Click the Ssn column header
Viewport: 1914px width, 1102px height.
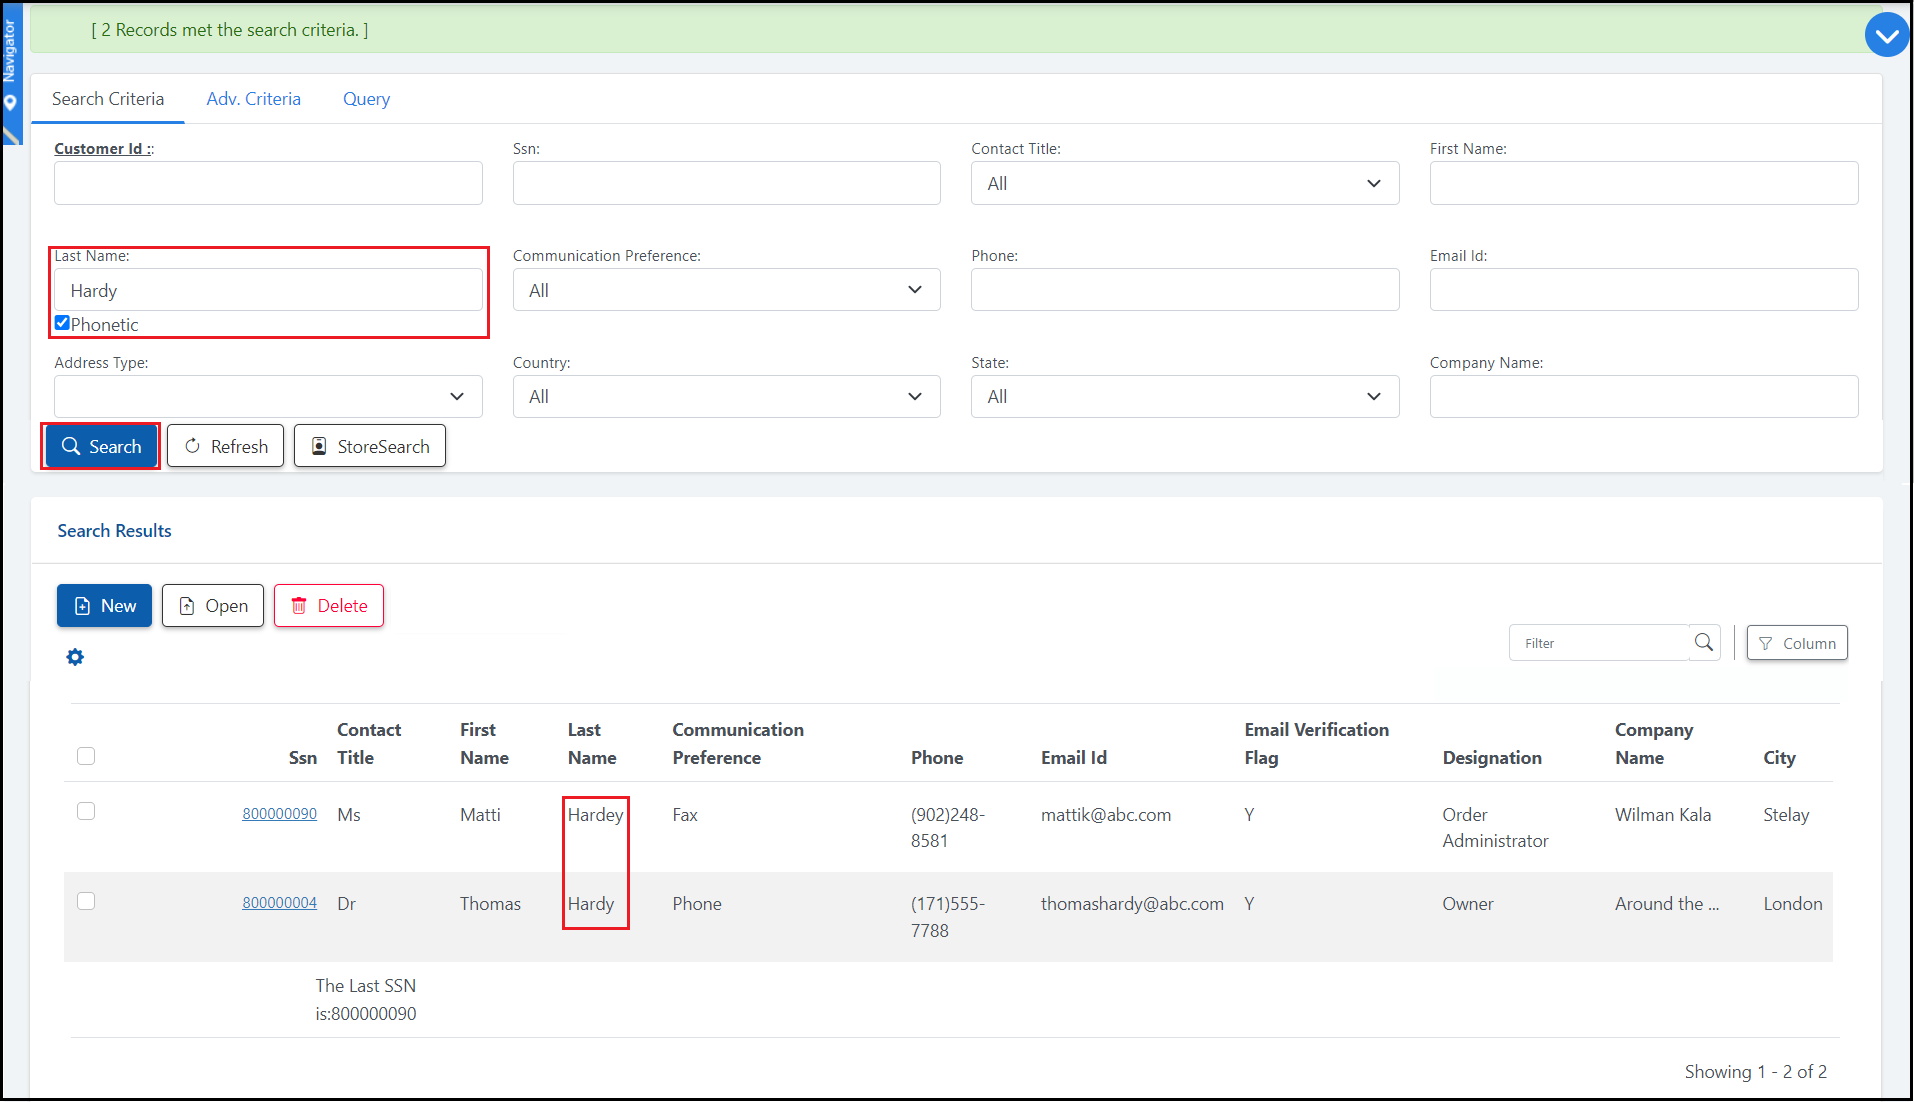point(303,758)
